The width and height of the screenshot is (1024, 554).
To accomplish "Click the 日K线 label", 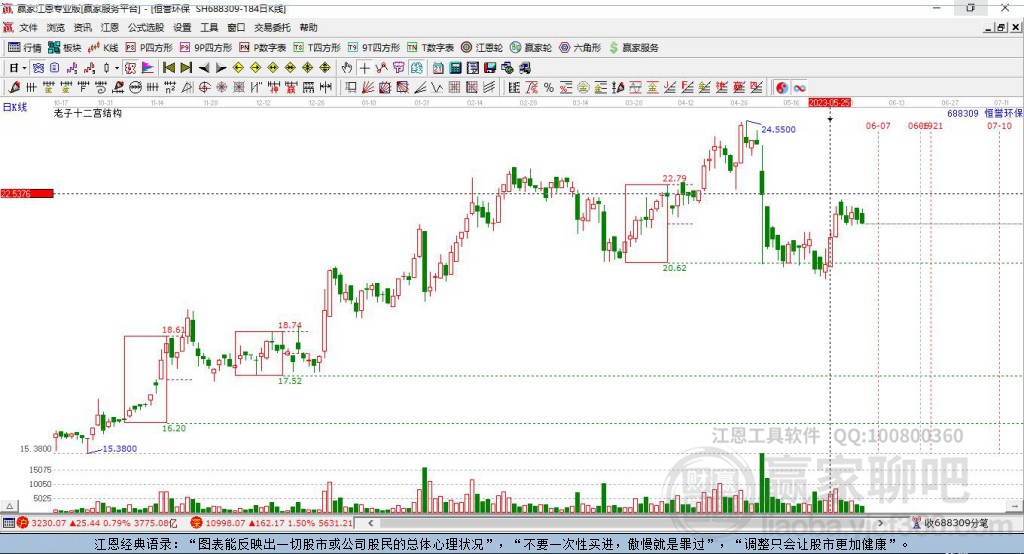I will pyautogui.click(x=15, y=107).
